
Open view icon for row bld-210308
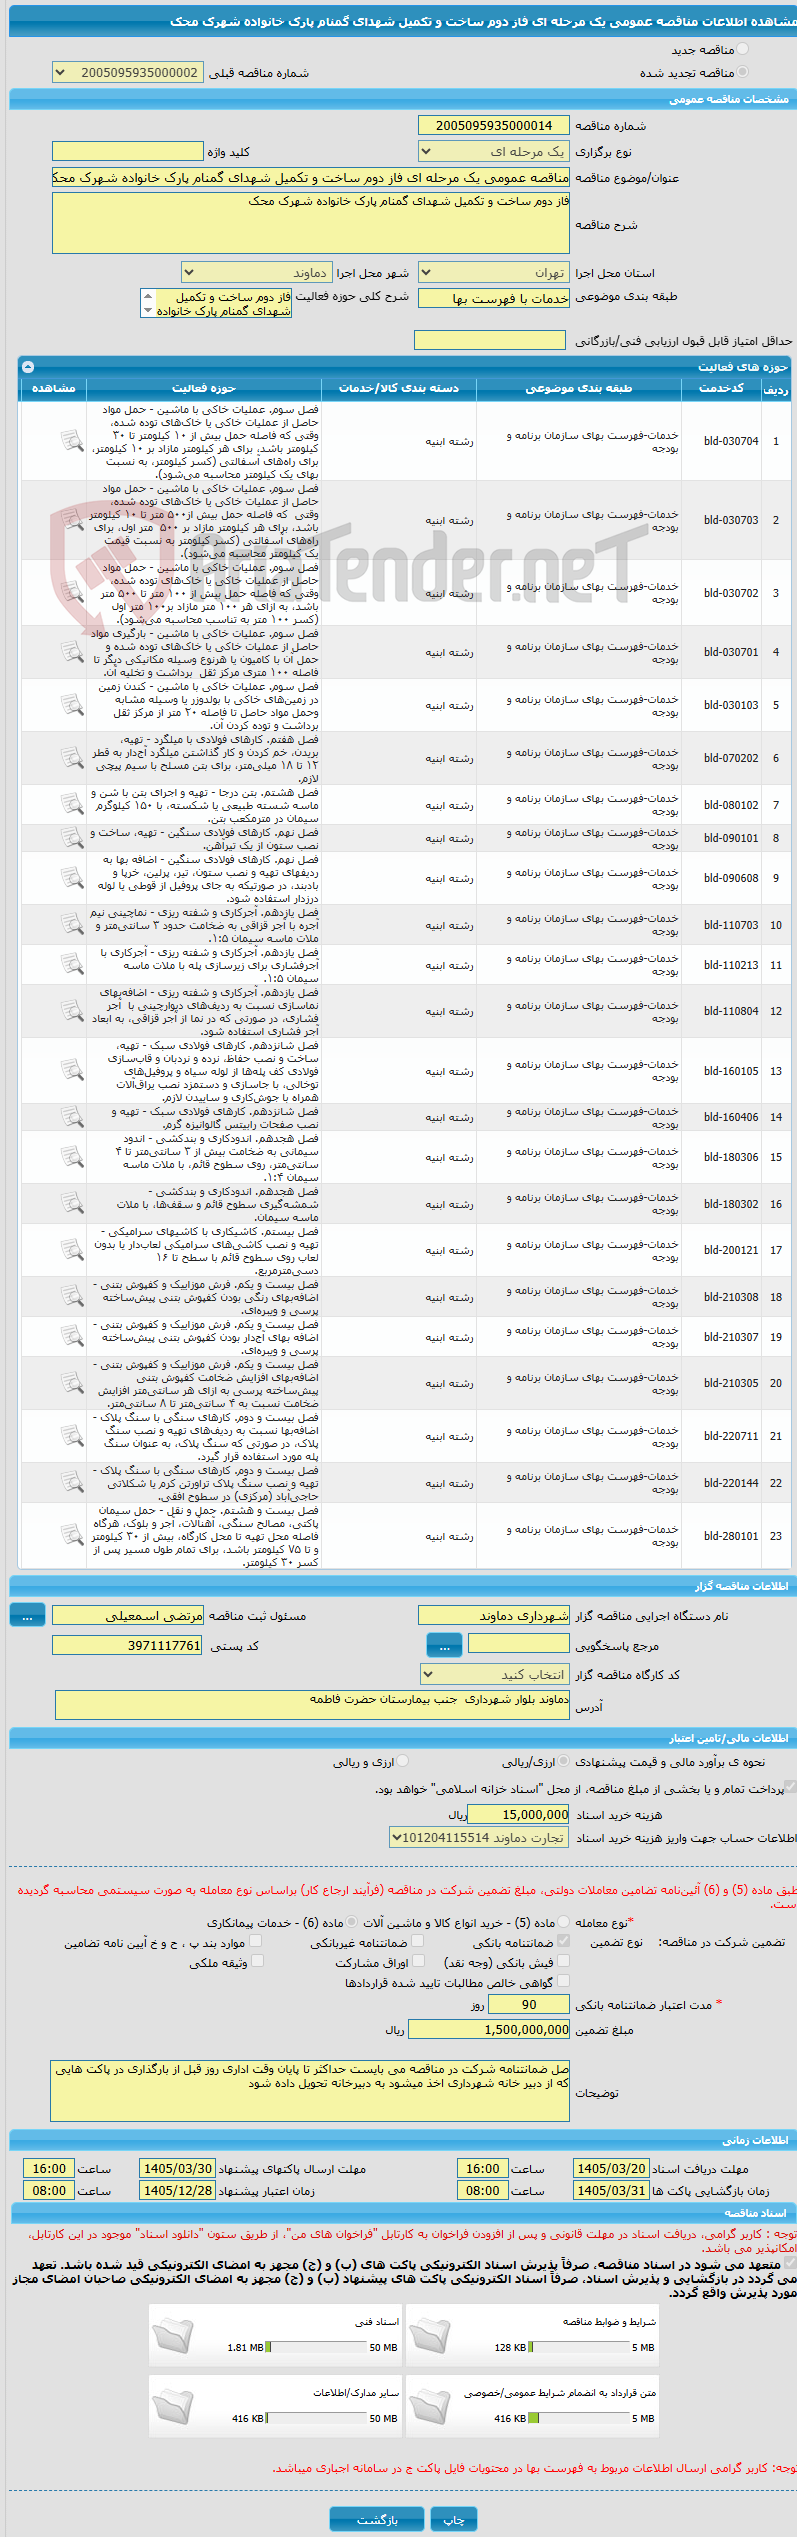(72, 1297)
